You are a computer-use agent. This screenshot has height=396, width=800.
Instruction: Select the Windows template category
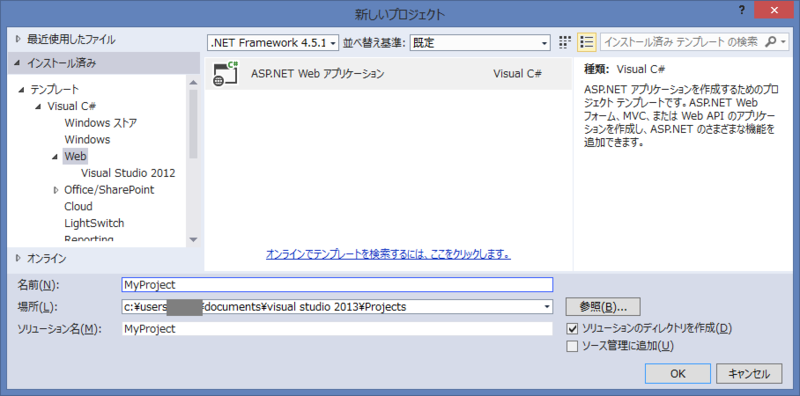click(87, 139)
